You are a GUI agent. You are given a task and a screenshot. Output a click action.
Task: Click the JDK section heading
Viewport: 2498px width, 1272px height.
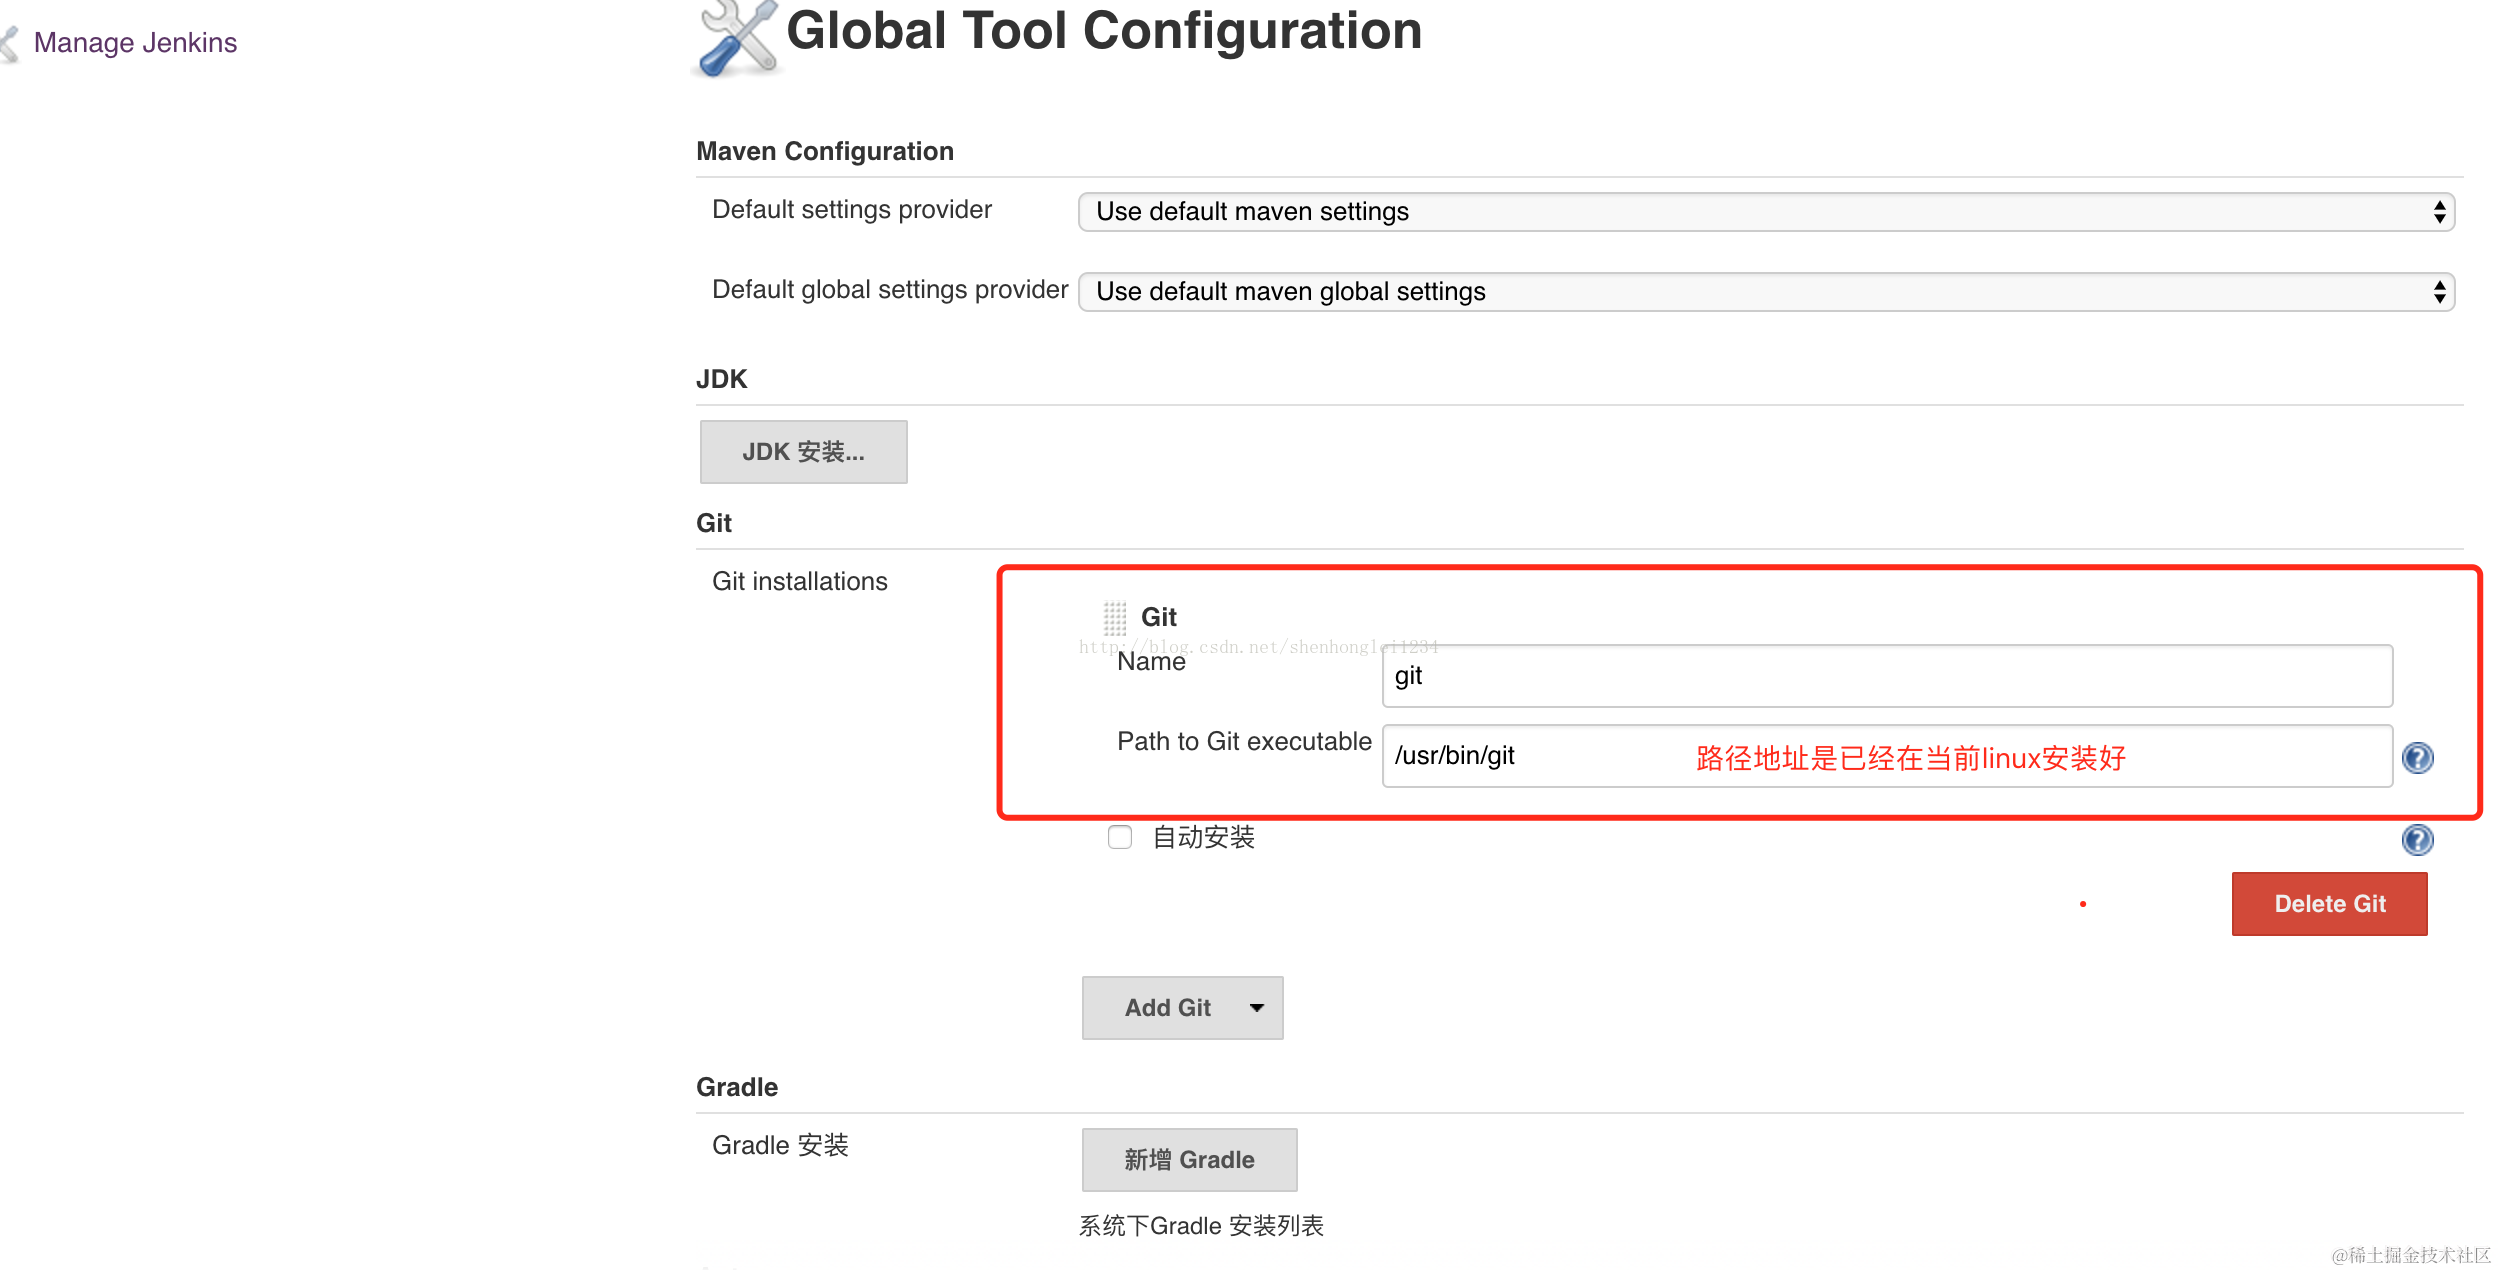click(721, 379)
